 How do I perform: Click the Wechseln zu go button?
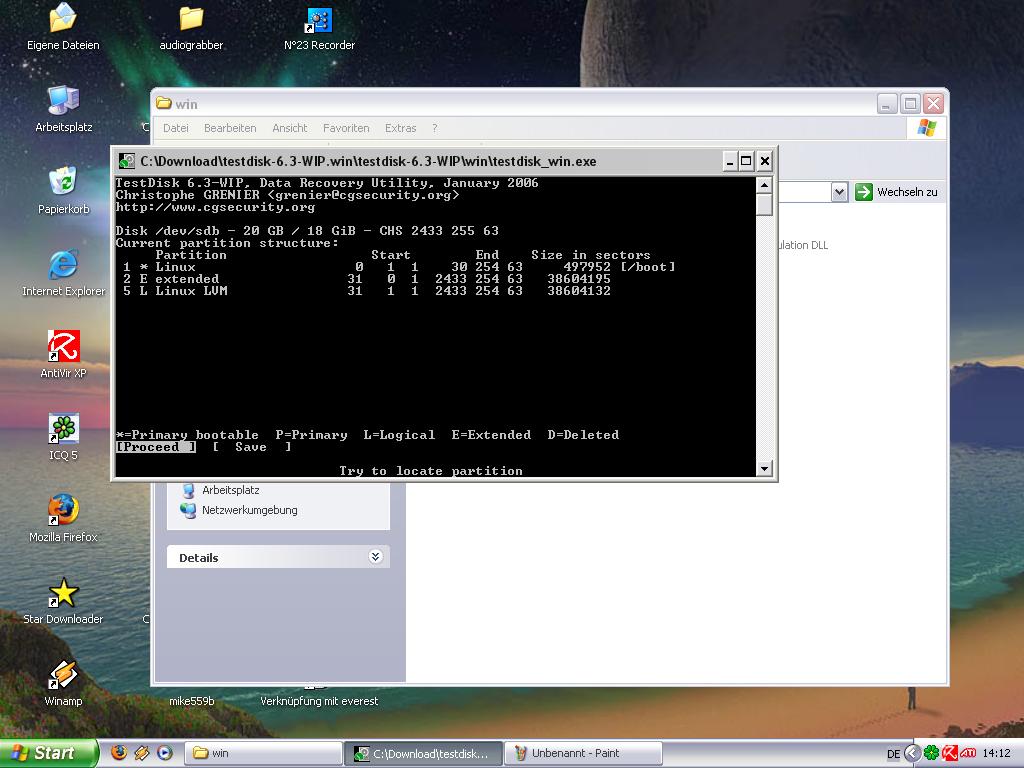(x=897, y=192)
